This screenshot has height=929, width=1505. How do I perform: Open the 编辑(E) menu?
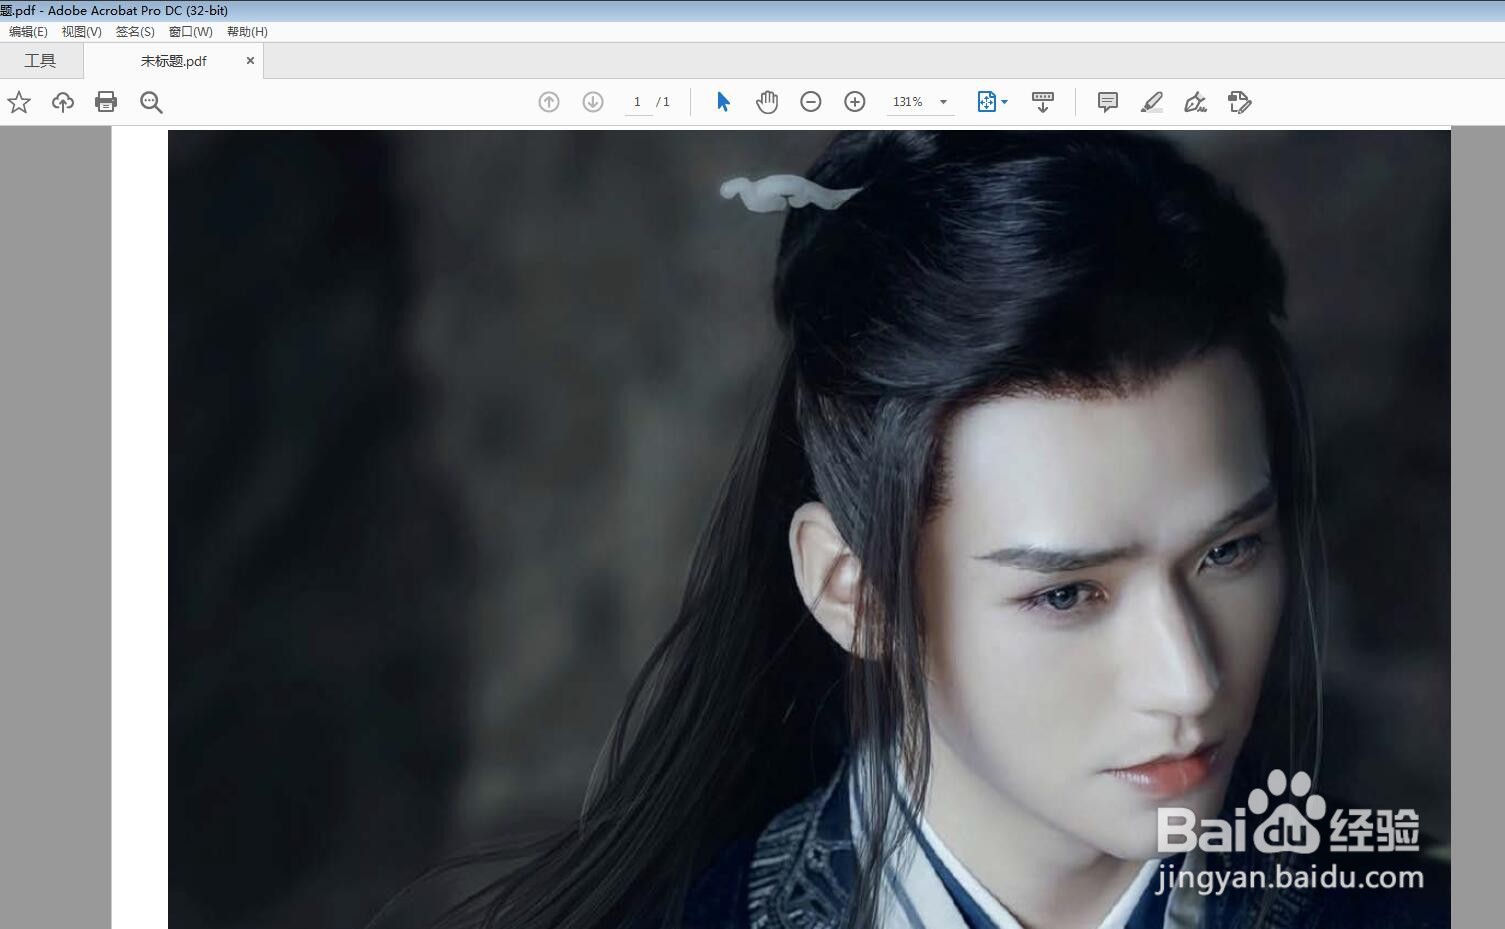coord(28,32)
